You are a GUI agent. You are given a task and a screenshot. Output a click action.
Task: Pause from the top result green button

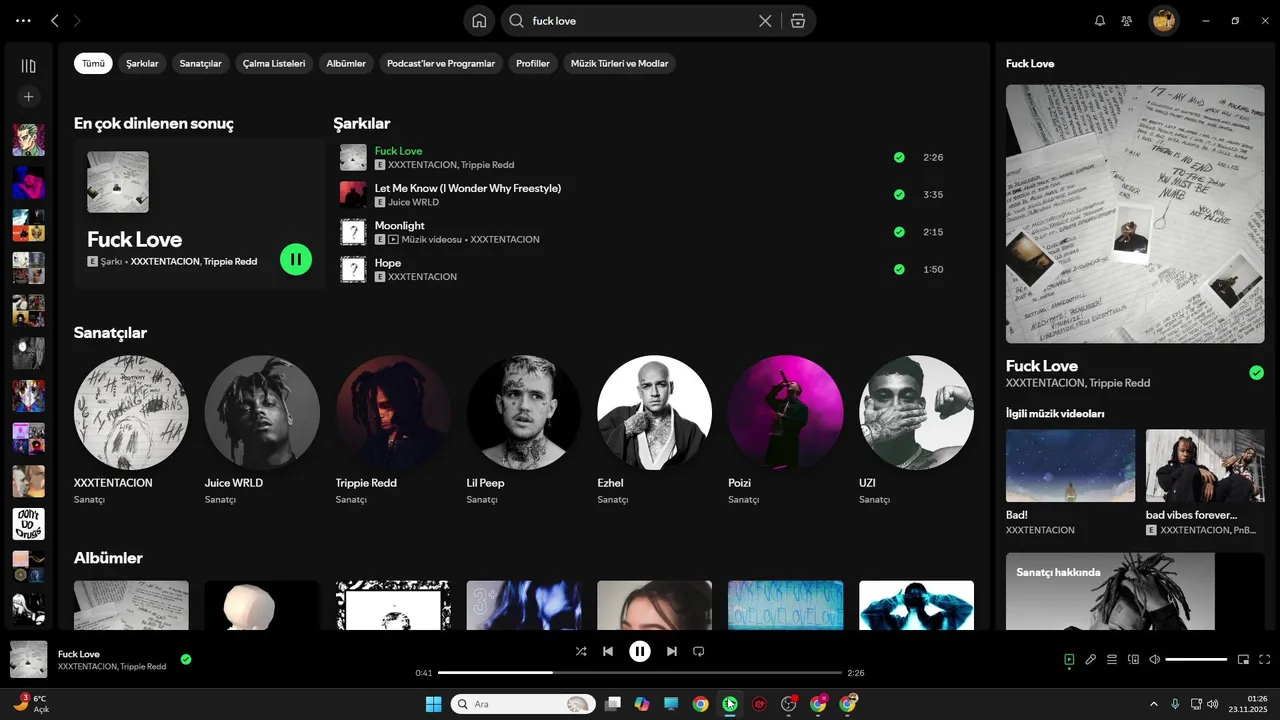[x=296, y=259]
